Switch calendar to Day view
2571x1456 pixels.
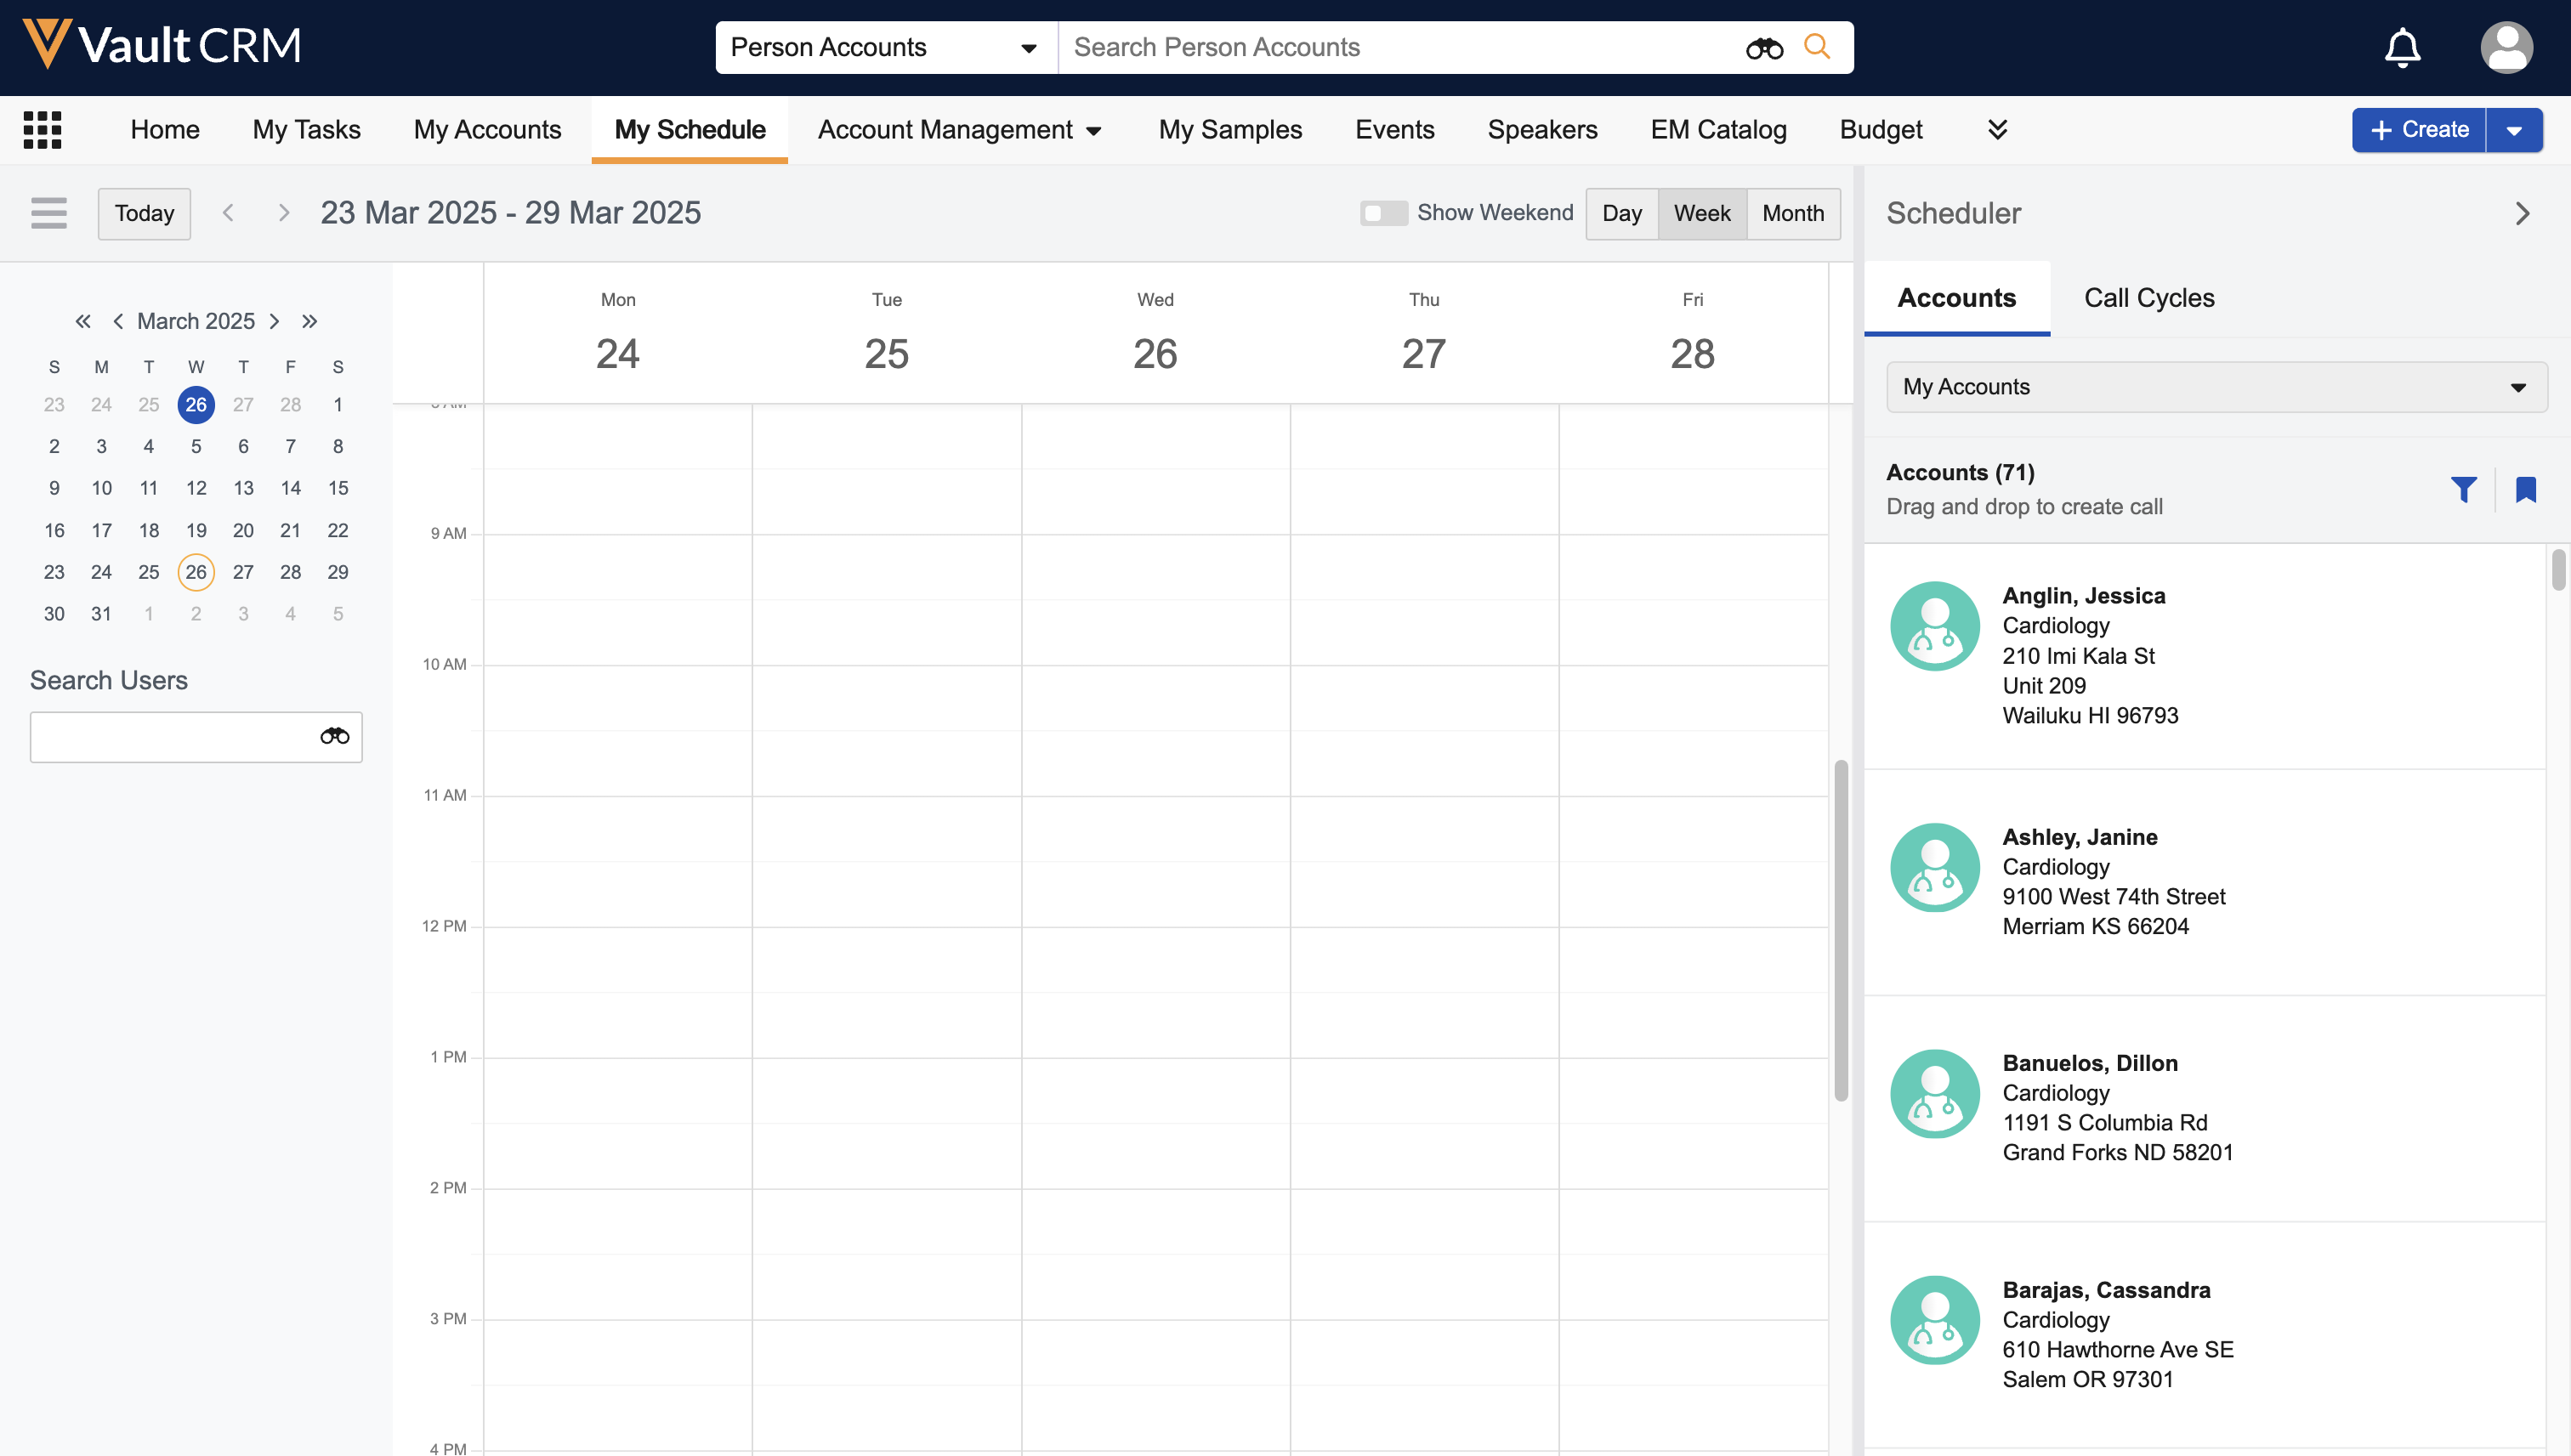[x=1621, y=213]
